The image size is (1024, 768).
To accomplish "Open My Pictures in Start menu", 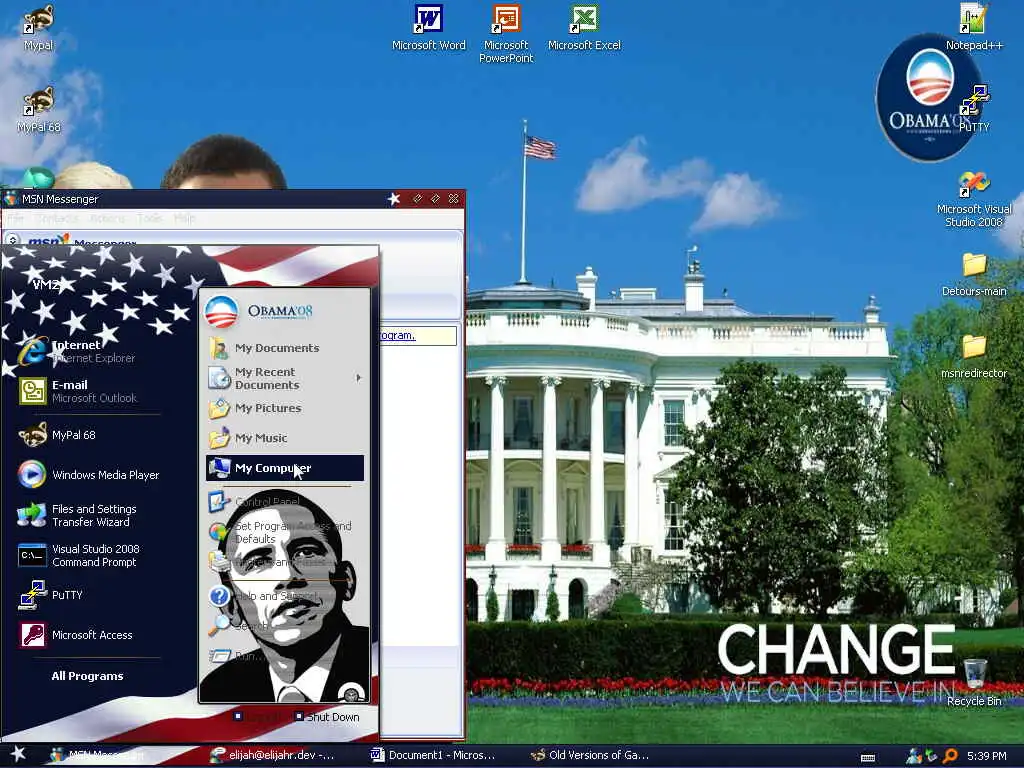I will 285,408.
